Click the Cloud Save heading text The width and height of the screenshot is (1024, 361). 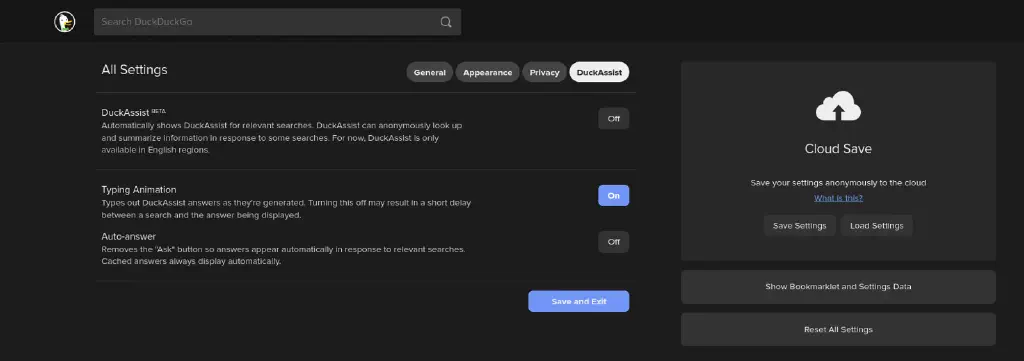pos(838,149)
